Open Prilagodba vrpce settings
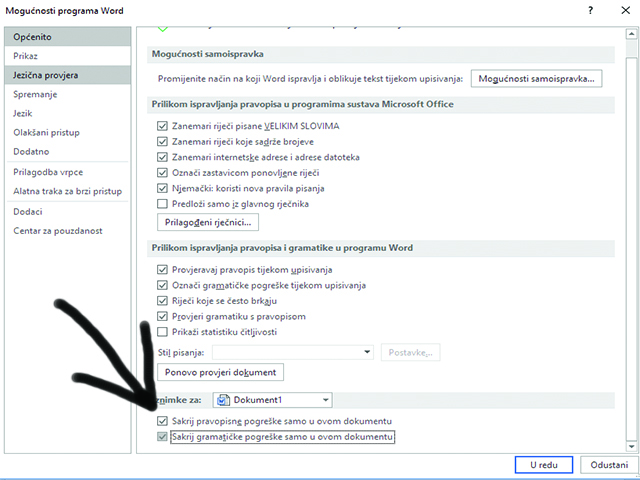The height and width of the screenshot is (480, 640). [68, 172]
